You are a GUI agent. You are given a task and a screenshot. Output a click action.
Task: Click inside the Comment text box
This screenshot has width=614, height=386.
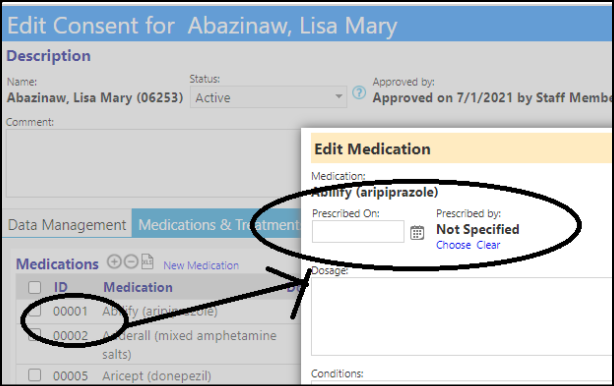(154, 163)
